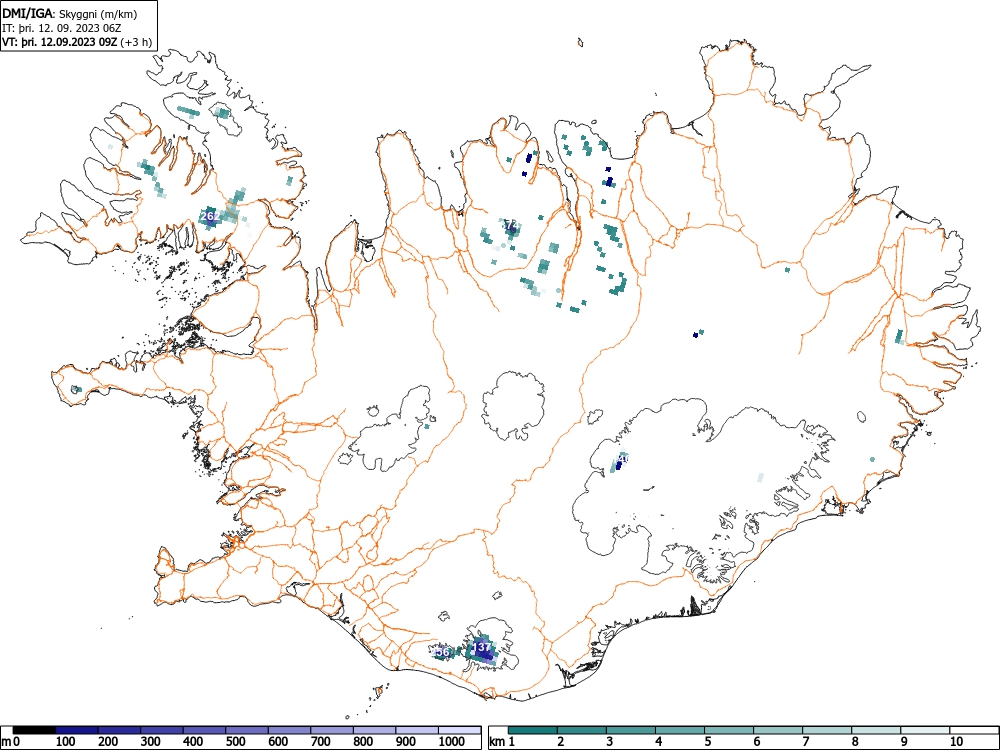Click the "10" label on the kilometre legend
This screenshot has height=750, width=1000.
[955, 742]
